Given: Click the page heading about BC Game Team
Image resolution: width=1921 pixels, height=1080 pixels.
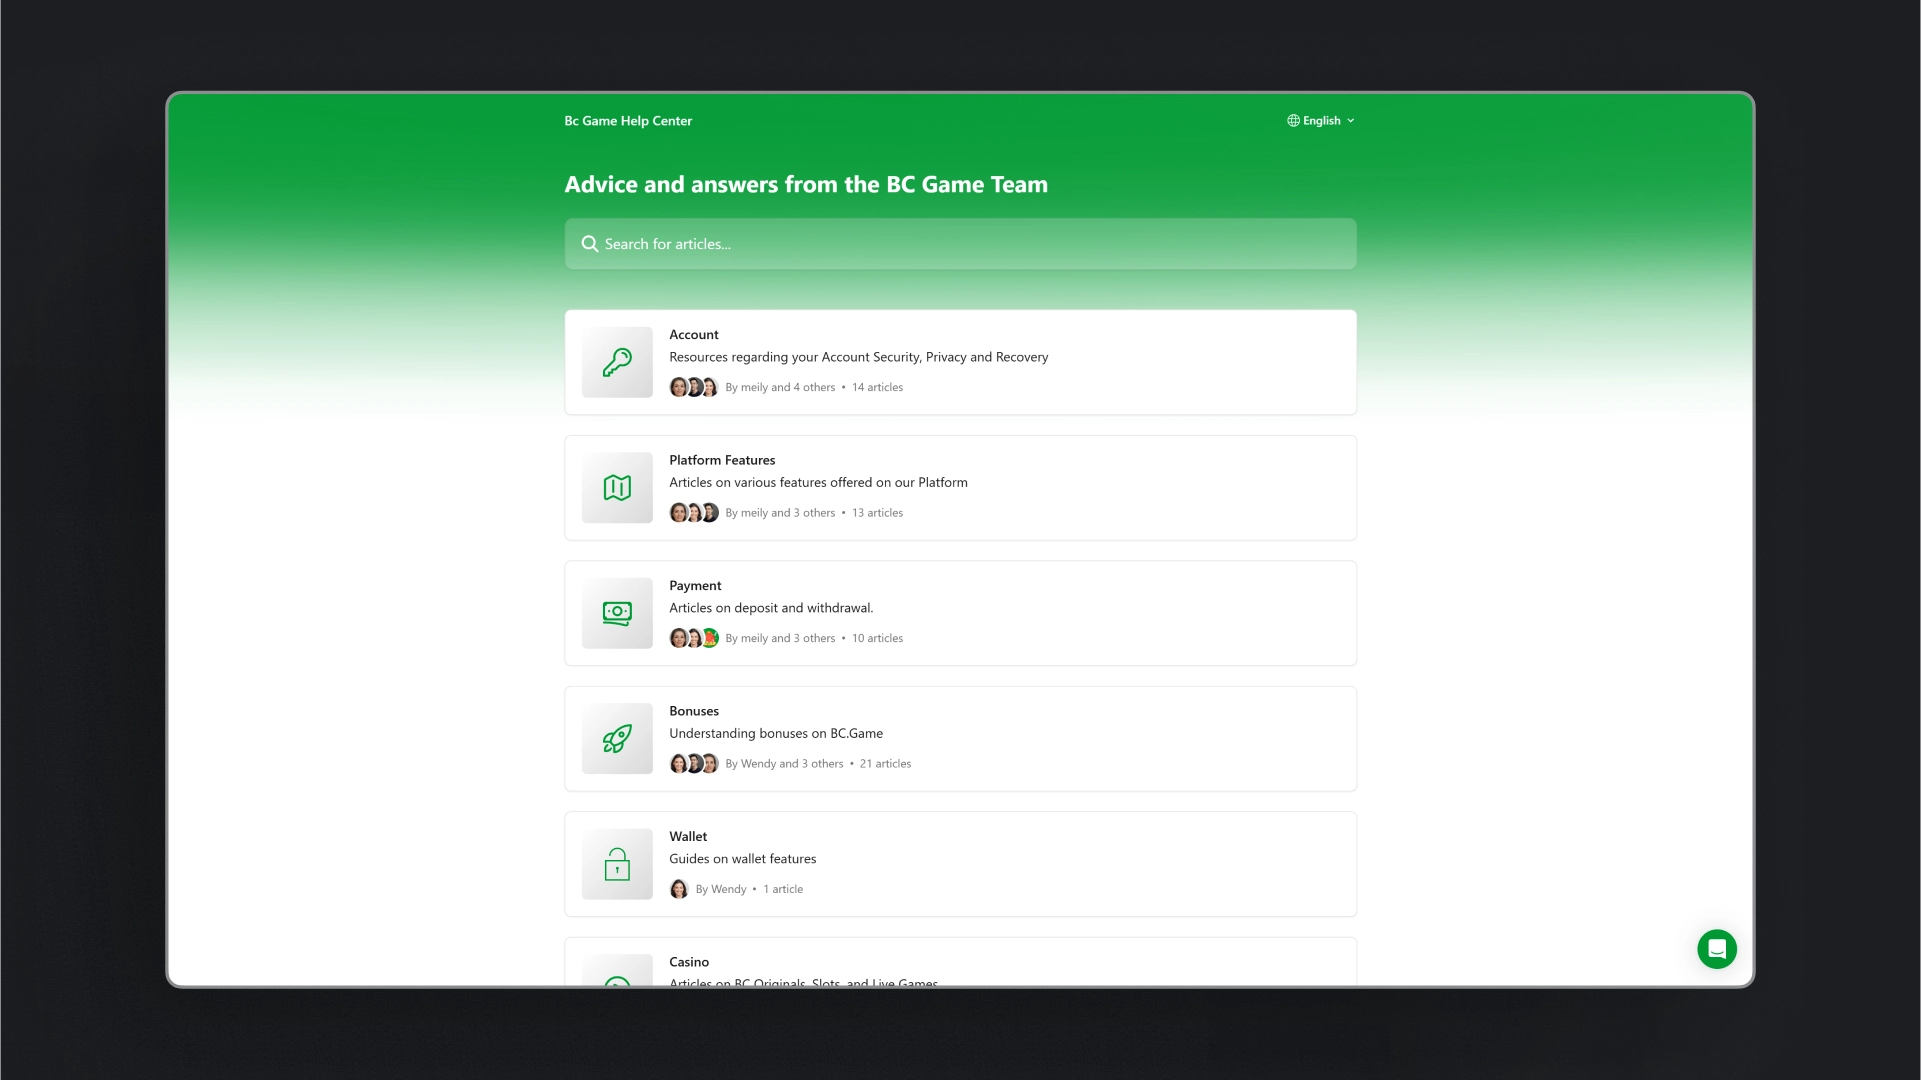Looking at the screenshot, I should tap(806, 185).
